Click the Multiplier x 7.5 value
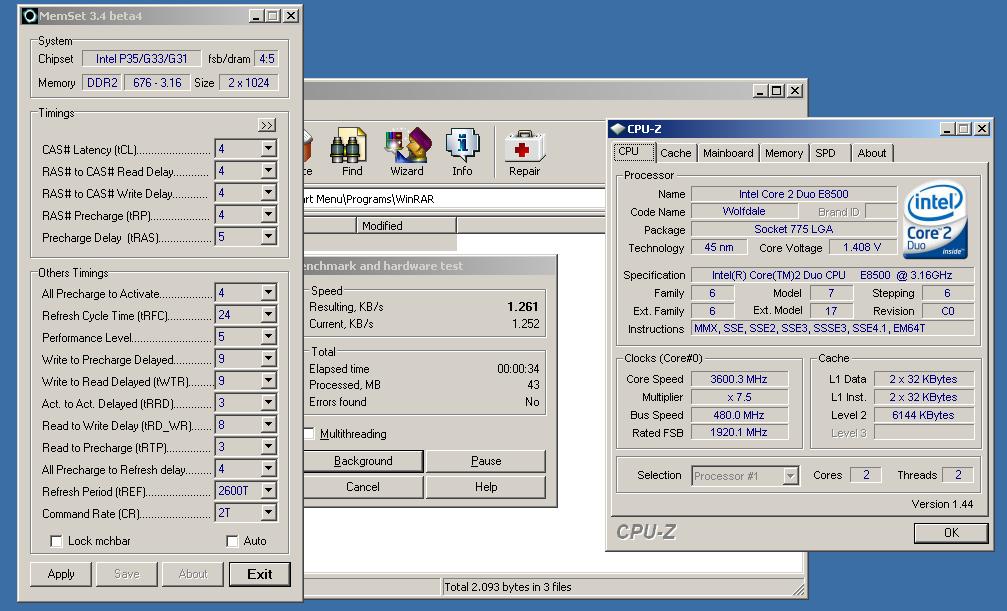 point(739,397)
